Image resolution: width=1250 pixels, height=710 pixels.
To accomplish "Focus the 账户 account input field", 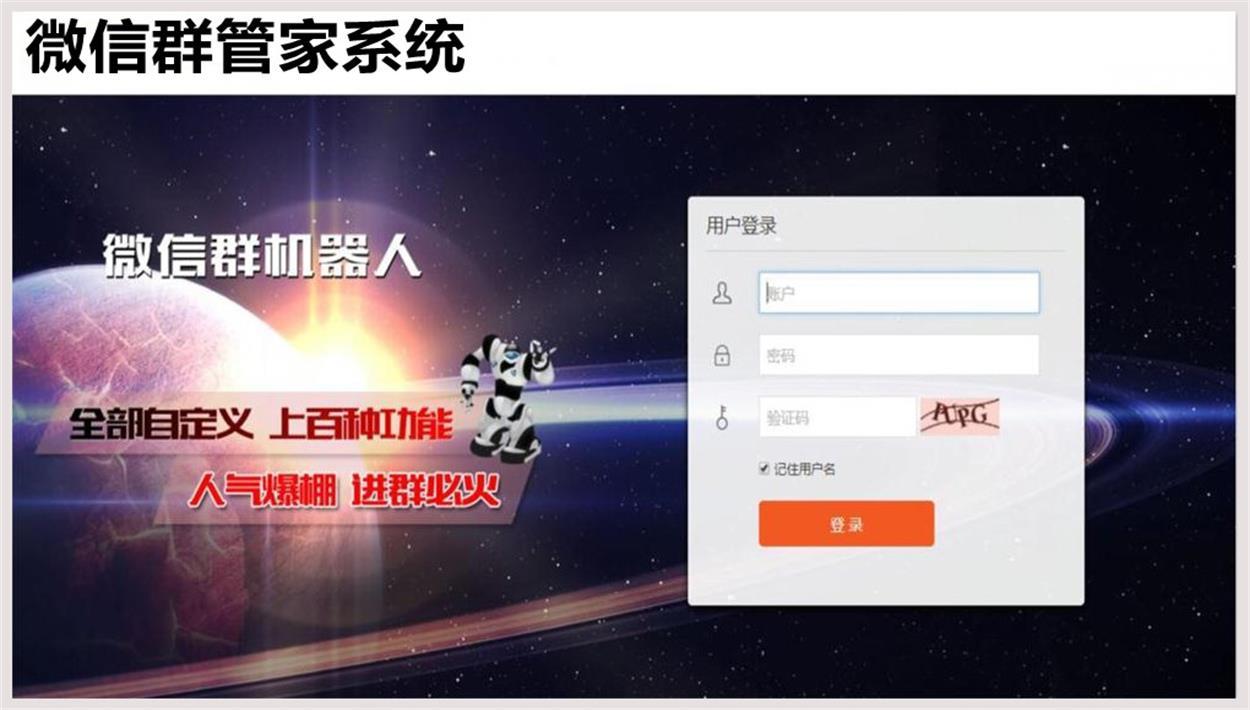I will click(x=899, y=293).
